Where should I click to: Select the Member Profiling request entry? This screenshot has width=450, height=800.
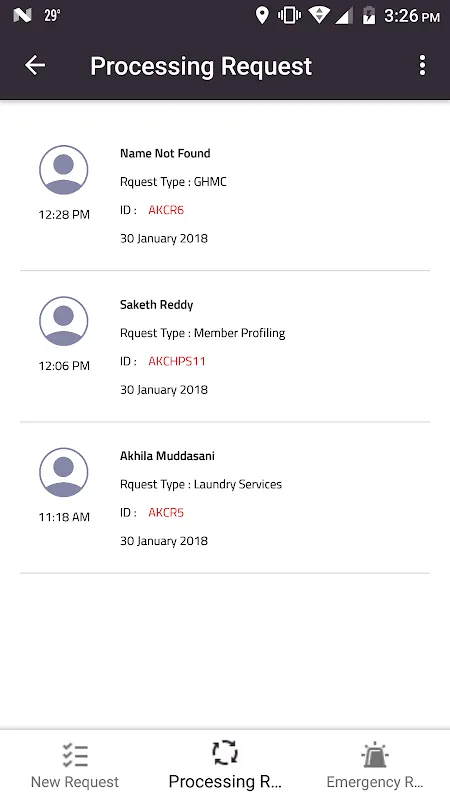tap(225, 346)
